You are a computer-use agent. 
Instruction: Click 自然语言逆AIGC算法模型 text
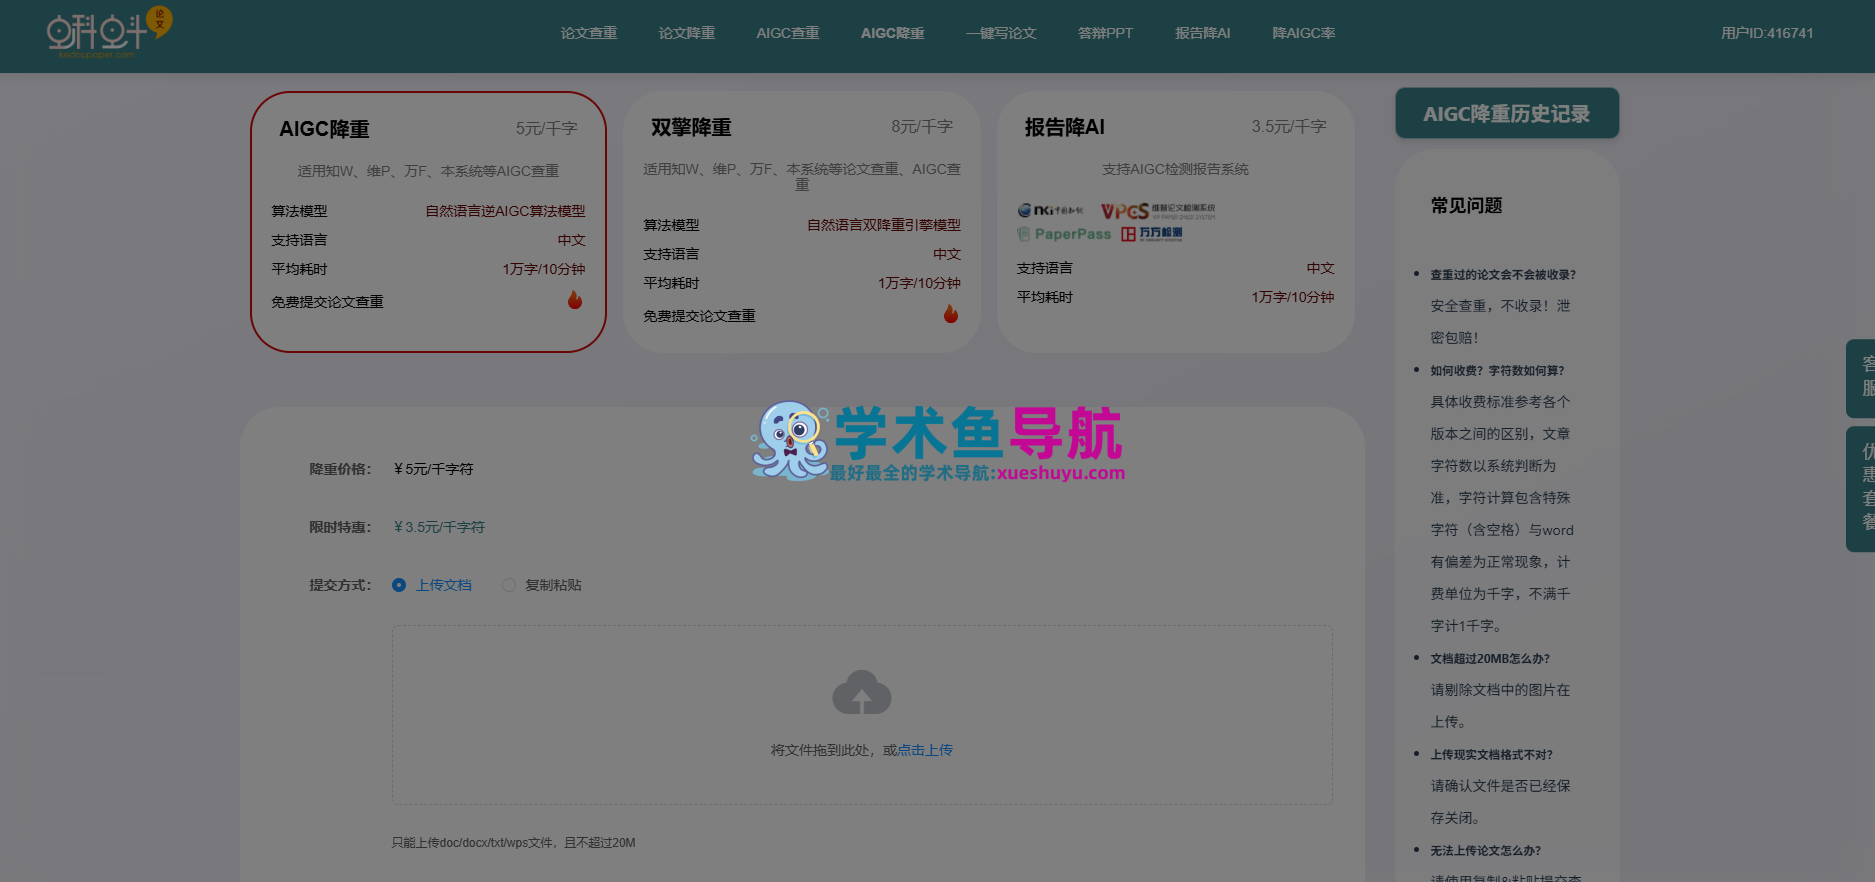click(x=505, y=211)
